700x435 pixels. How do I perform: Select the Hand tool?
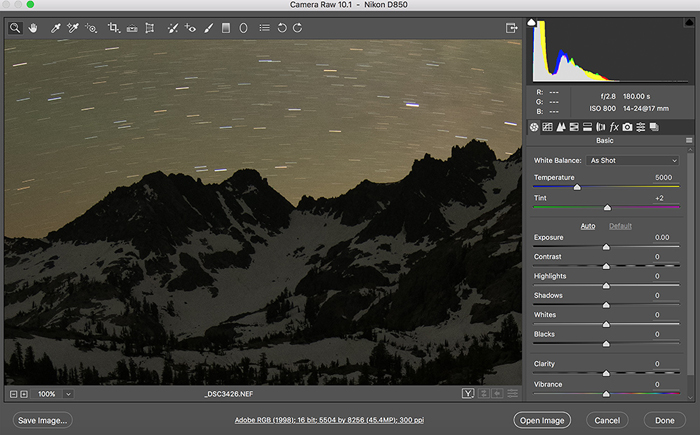click(33, 28)
